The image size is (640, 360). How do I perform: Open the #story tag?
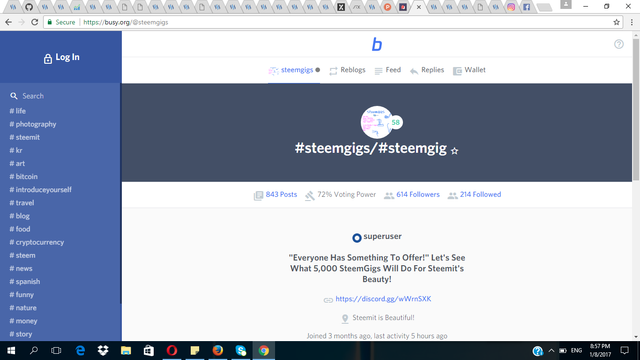pos(21,334)
